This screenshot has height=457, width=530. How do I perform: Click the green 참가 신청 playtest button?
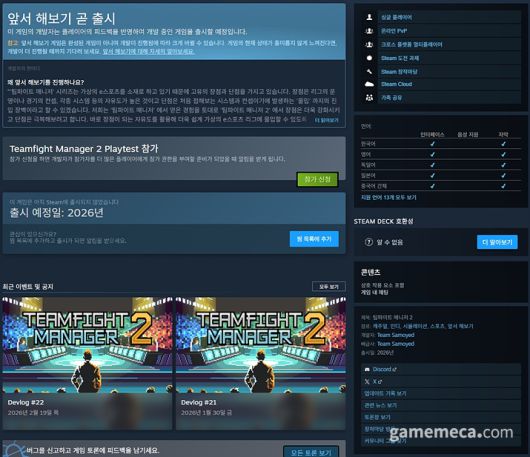coord(317,179)
